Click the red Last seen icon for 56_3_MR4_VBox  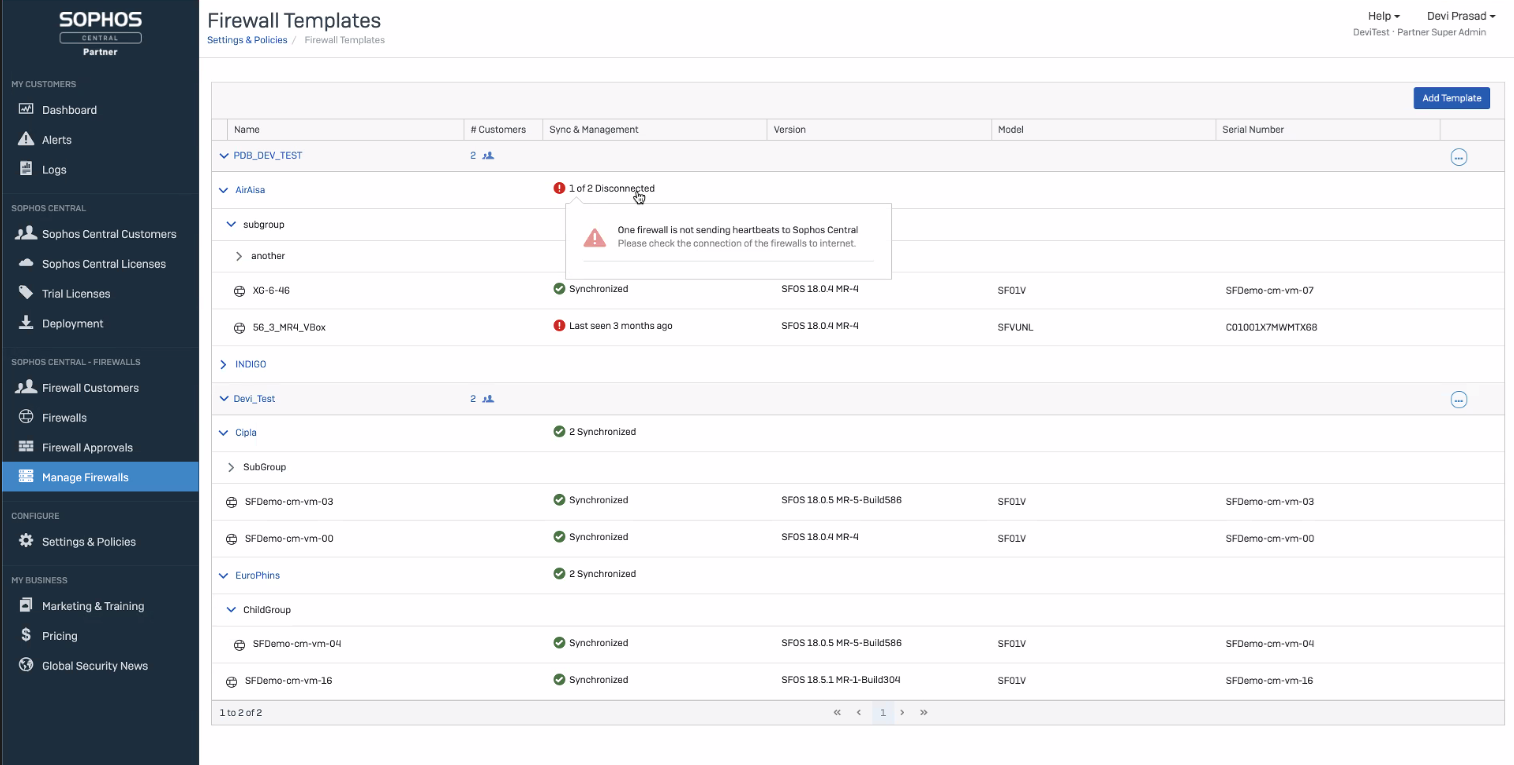559,326
